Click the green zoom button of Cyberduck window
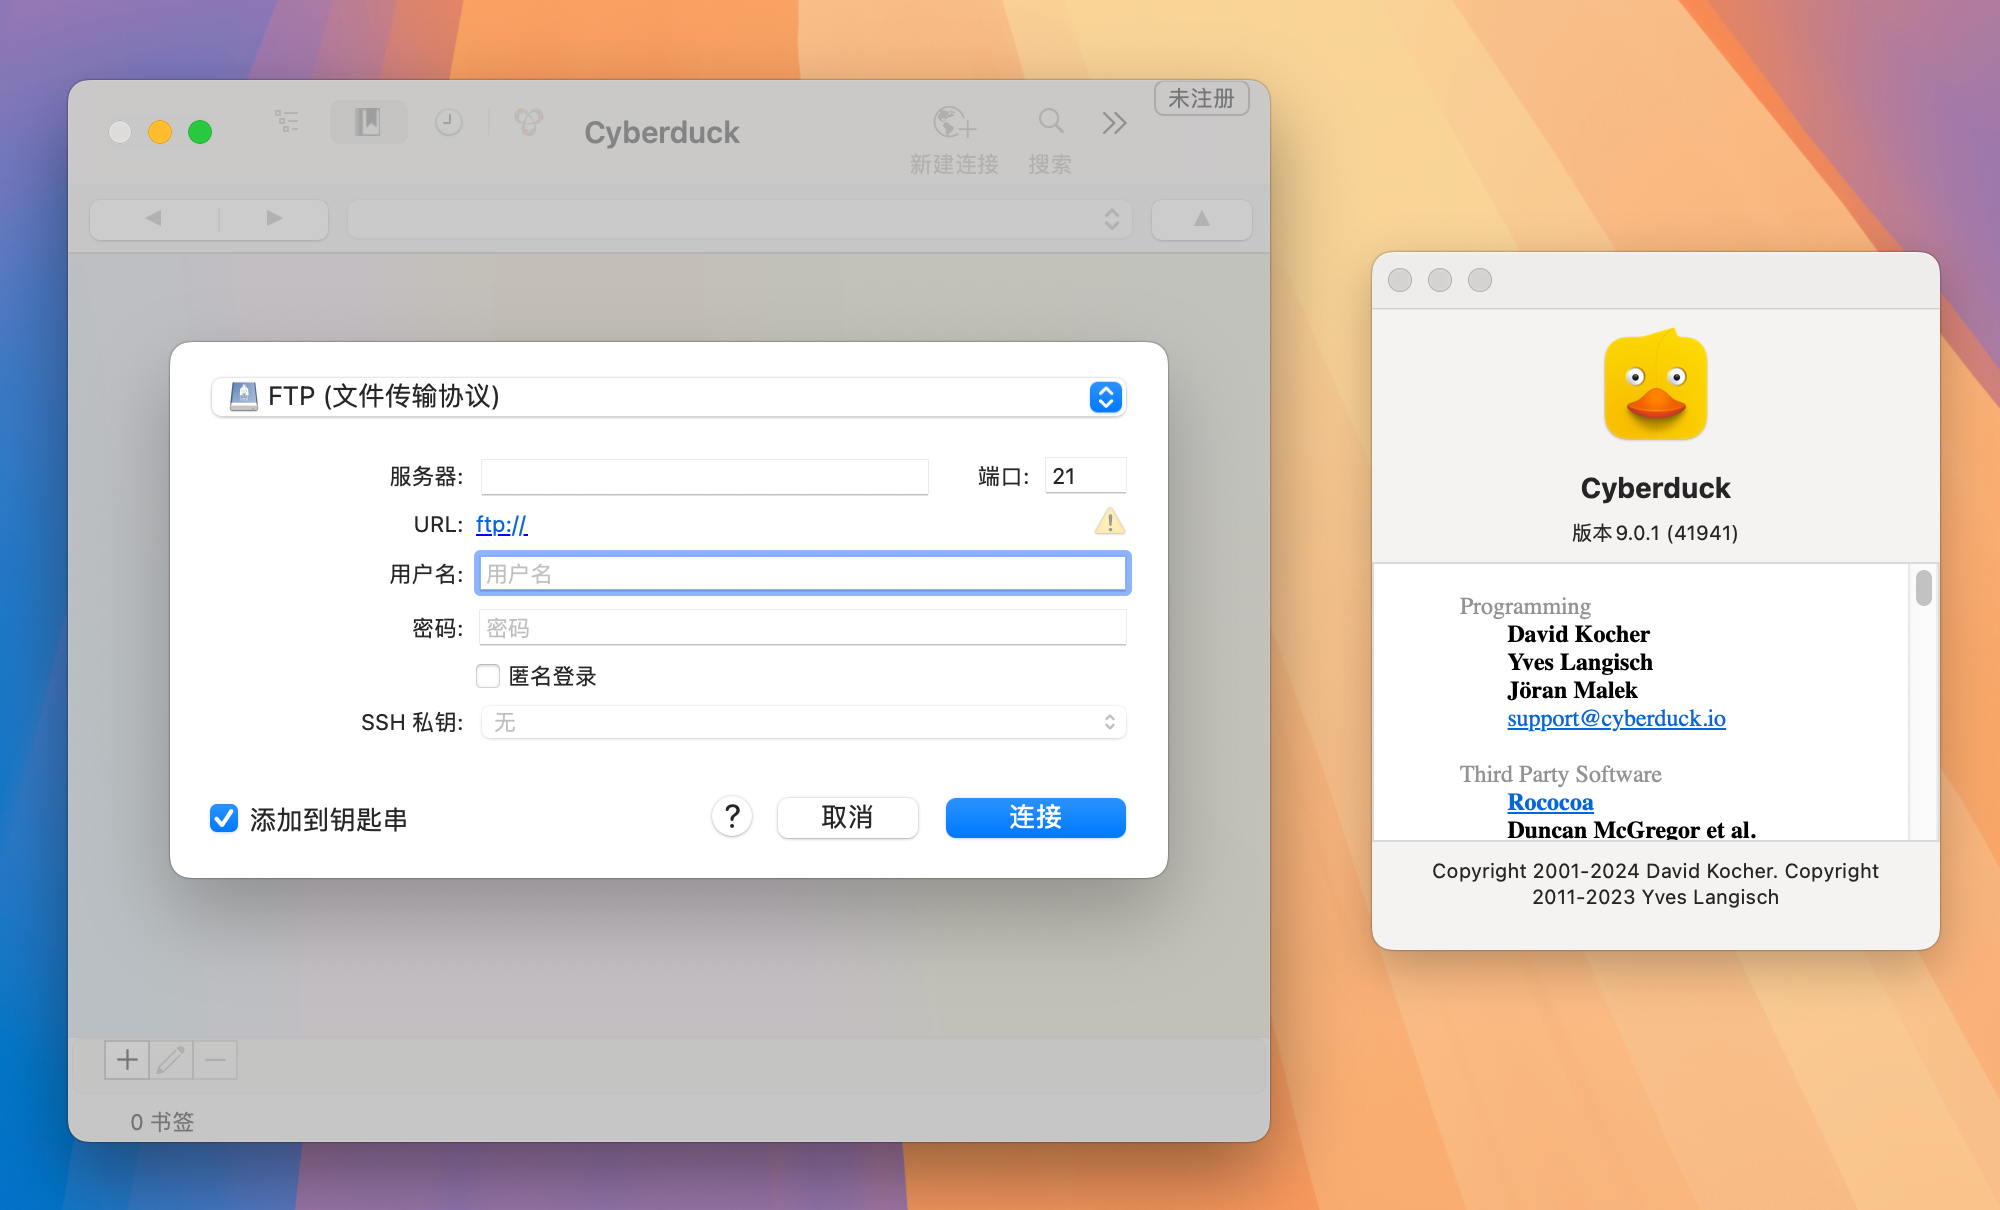Image resolution: width=2000 pixels, height=1210 pixels. pyautogui.click(x=200, y=132)
